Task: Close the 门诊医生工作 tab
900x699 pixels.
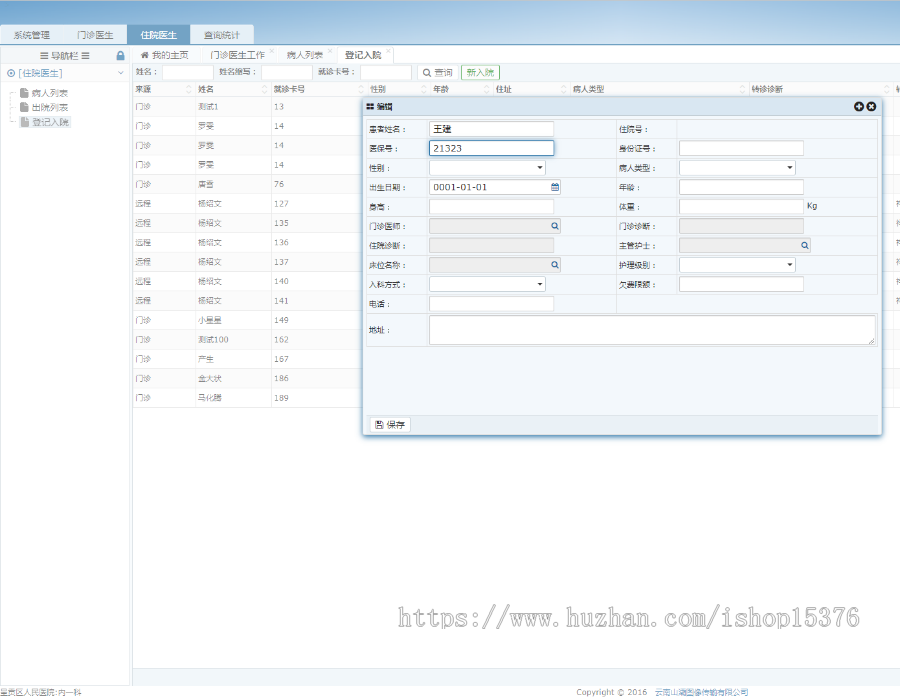Action: pyautogui.click(x=271, y=50)
